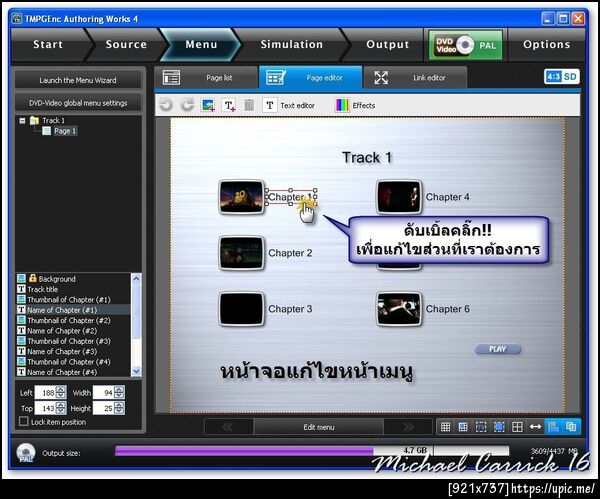Click the Track 1 title text on page
The image size is (600, 499).
point(367,157)
